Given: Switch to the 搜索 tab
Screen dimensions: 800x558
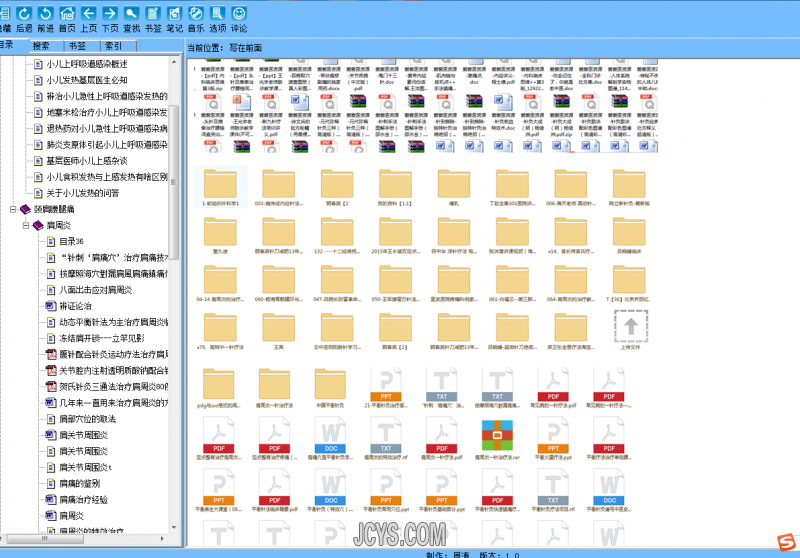Looking at the screenshot, I should [x=41, y=46].
